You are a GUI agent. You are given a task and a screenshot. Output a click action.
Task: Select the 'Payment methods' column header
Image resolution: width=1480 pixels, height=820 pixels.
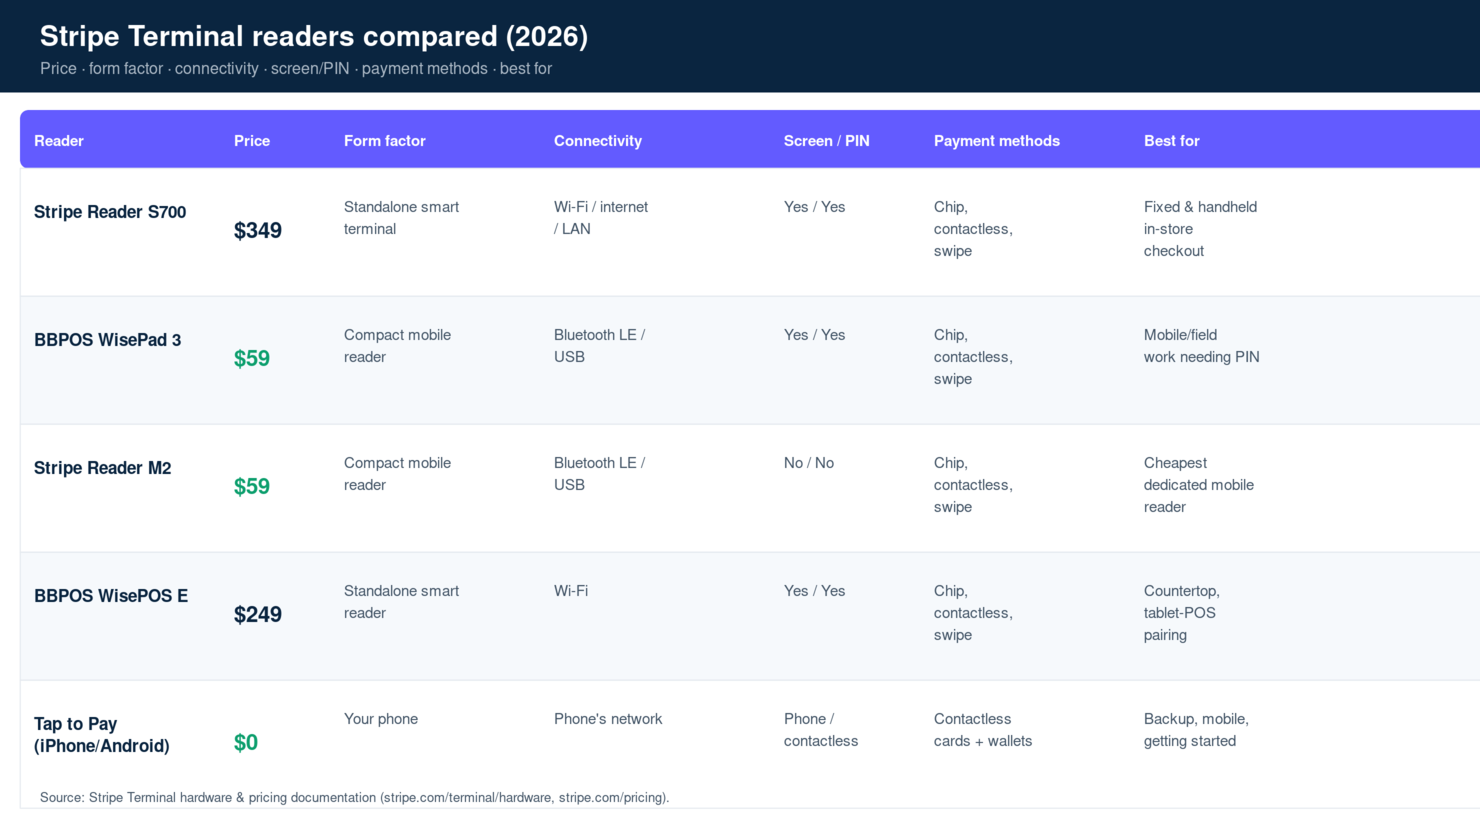click(997, 141)
